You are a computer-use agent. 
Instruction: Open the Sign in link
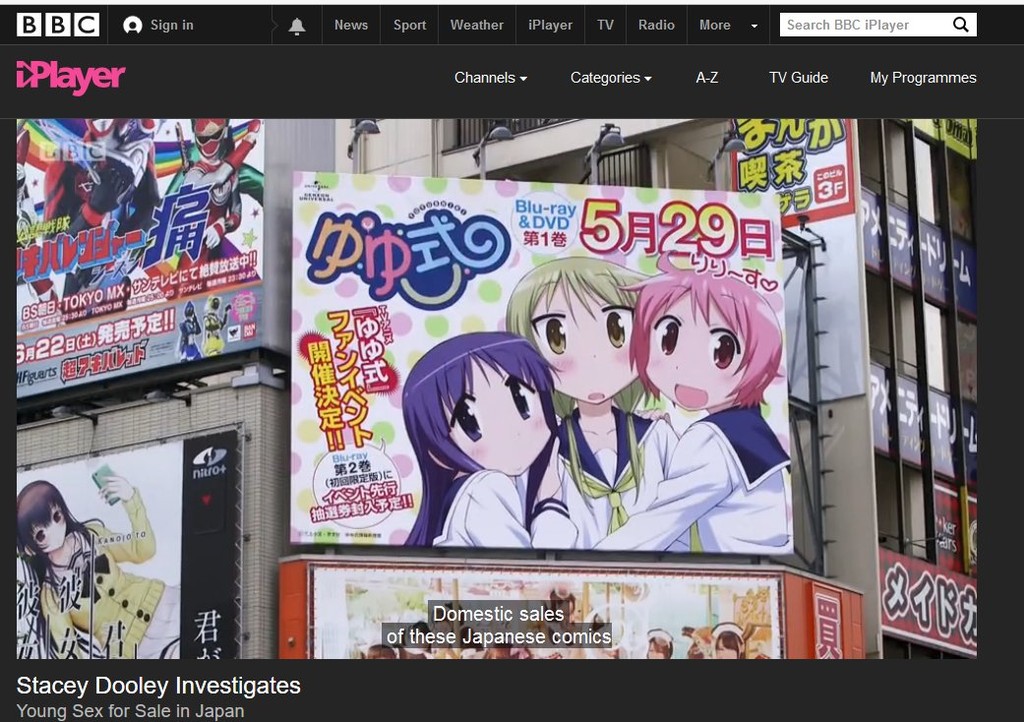coord(172,25)
